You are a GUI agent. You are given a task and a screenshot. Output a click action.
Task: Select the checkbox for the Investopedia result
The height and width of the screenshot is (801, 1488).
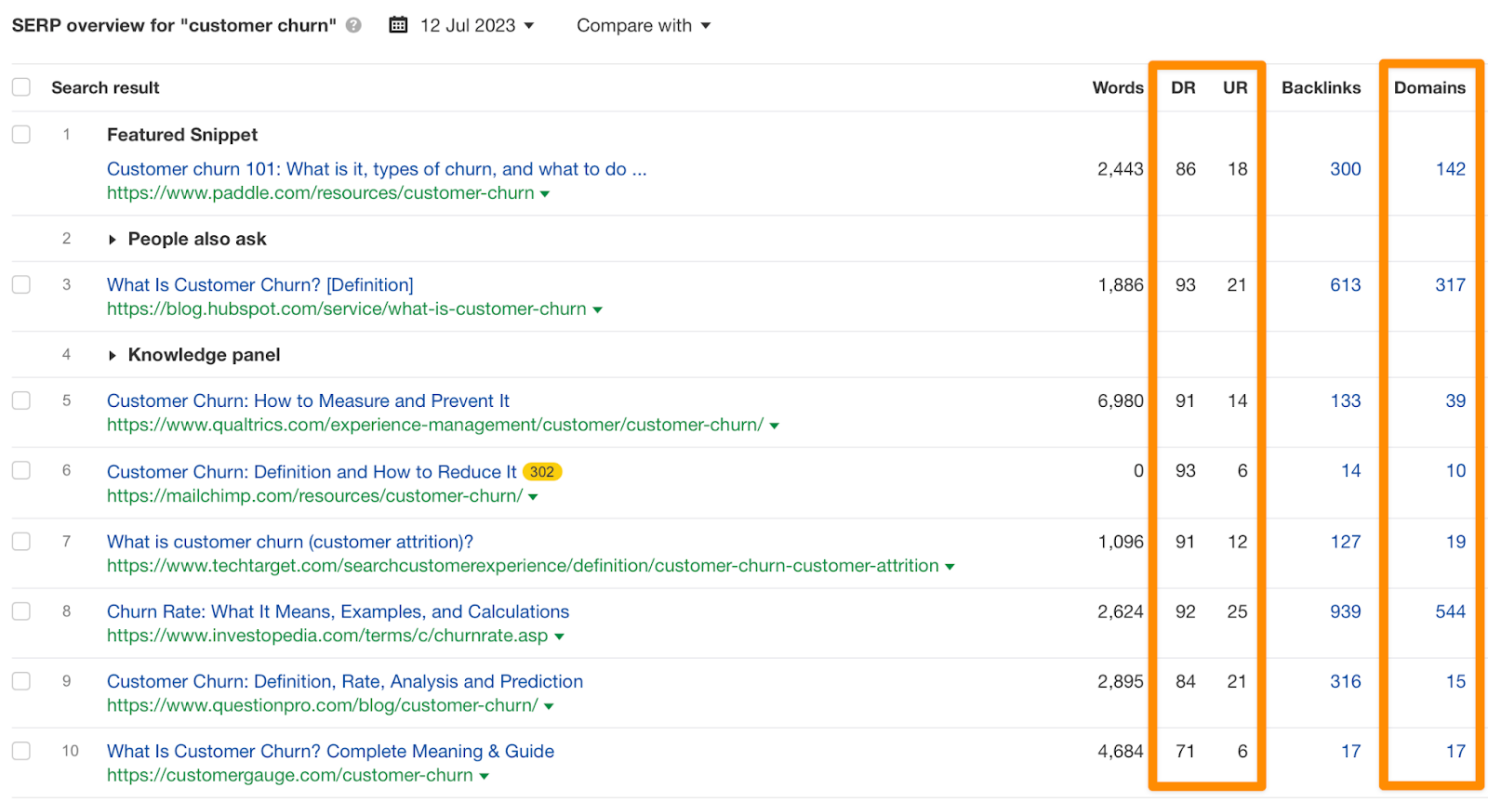click(21, 611)
